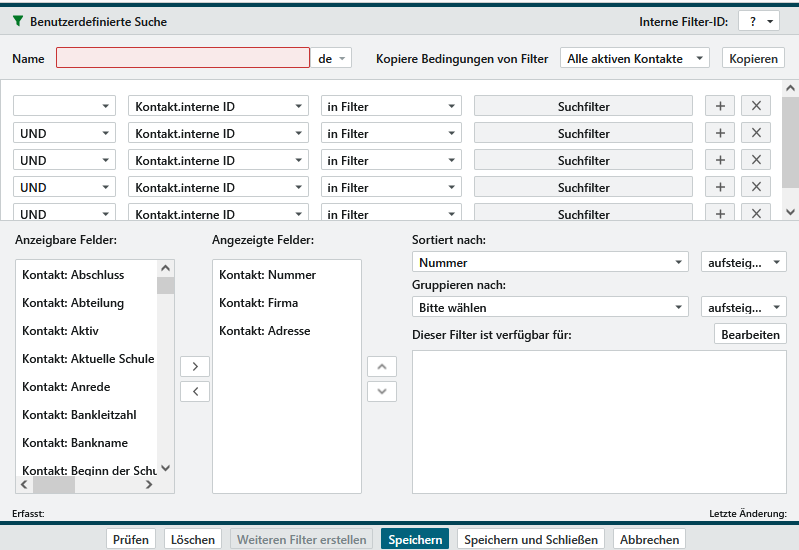Expand the 'Alle aktiven Kontakte' filter dropdown
799x550 pixels.
634,59
